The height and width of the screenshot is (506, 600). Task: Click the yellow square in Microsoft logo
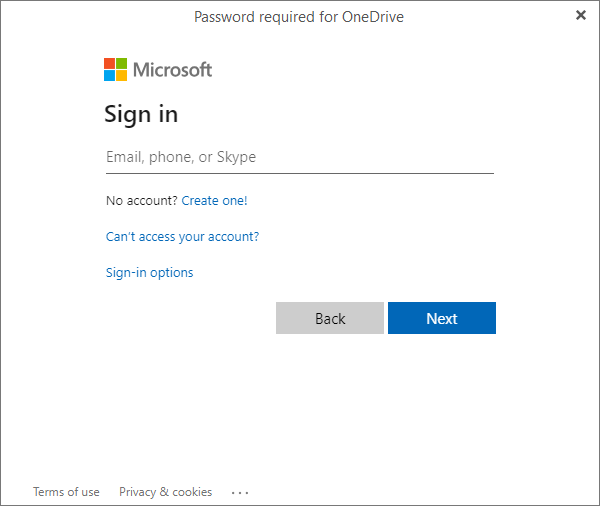(122, 75)
